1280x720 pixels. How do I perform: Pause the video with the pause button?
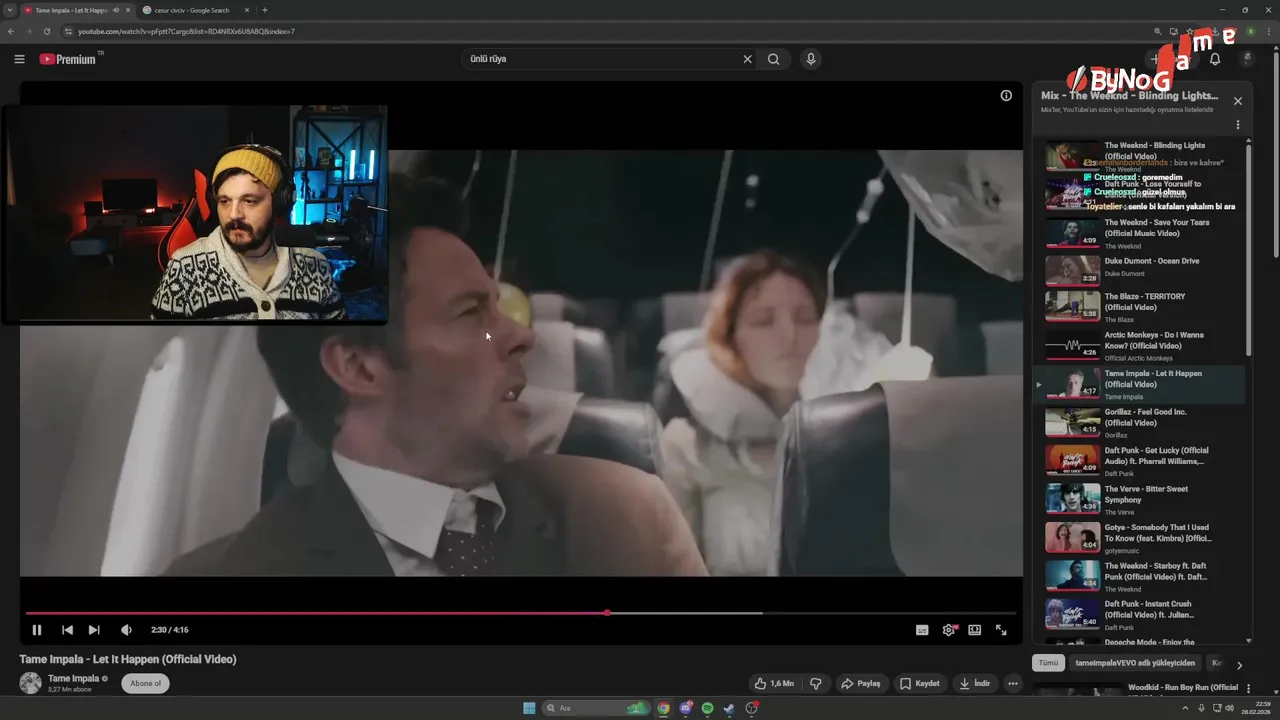pos(37,630)
